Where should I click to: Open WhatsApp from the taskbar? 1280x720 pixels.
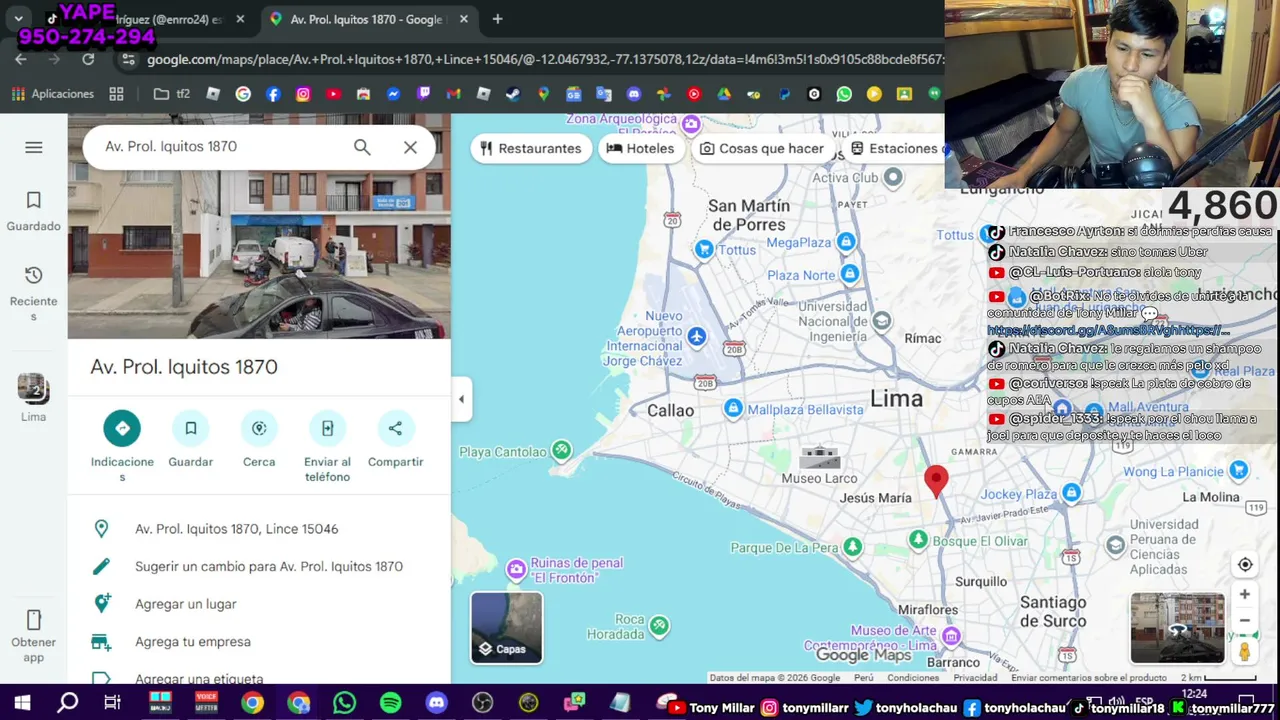(x=344, y=704)
